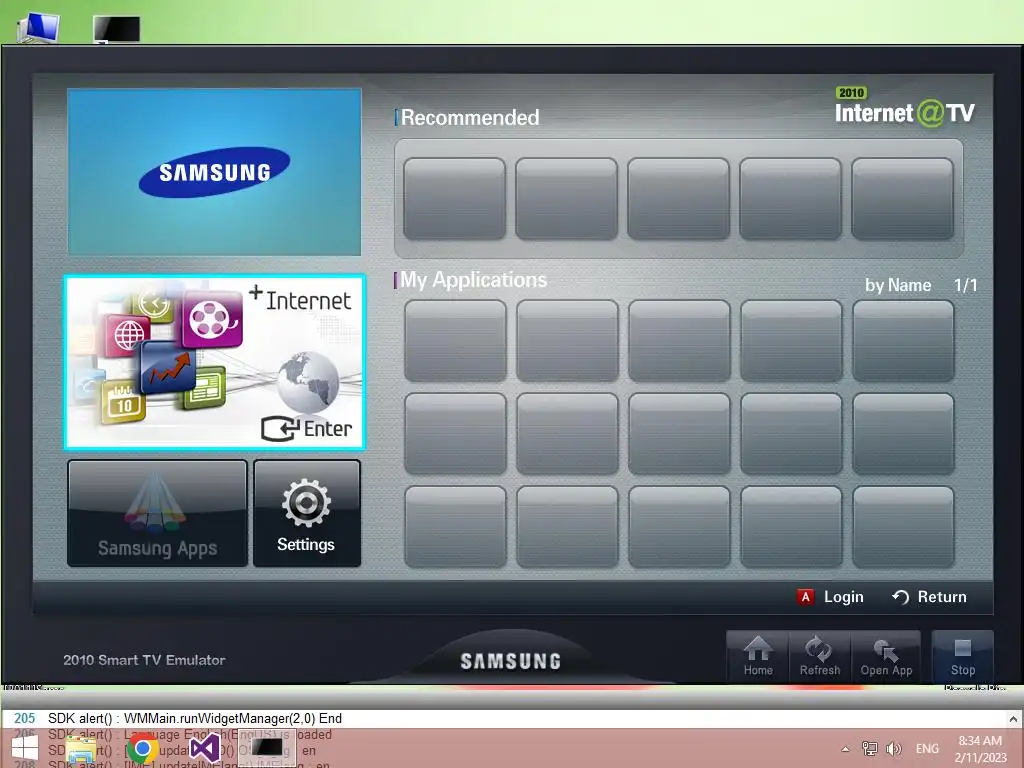
Task: Click the Home button in emulator bar
Action: point(758,656)
